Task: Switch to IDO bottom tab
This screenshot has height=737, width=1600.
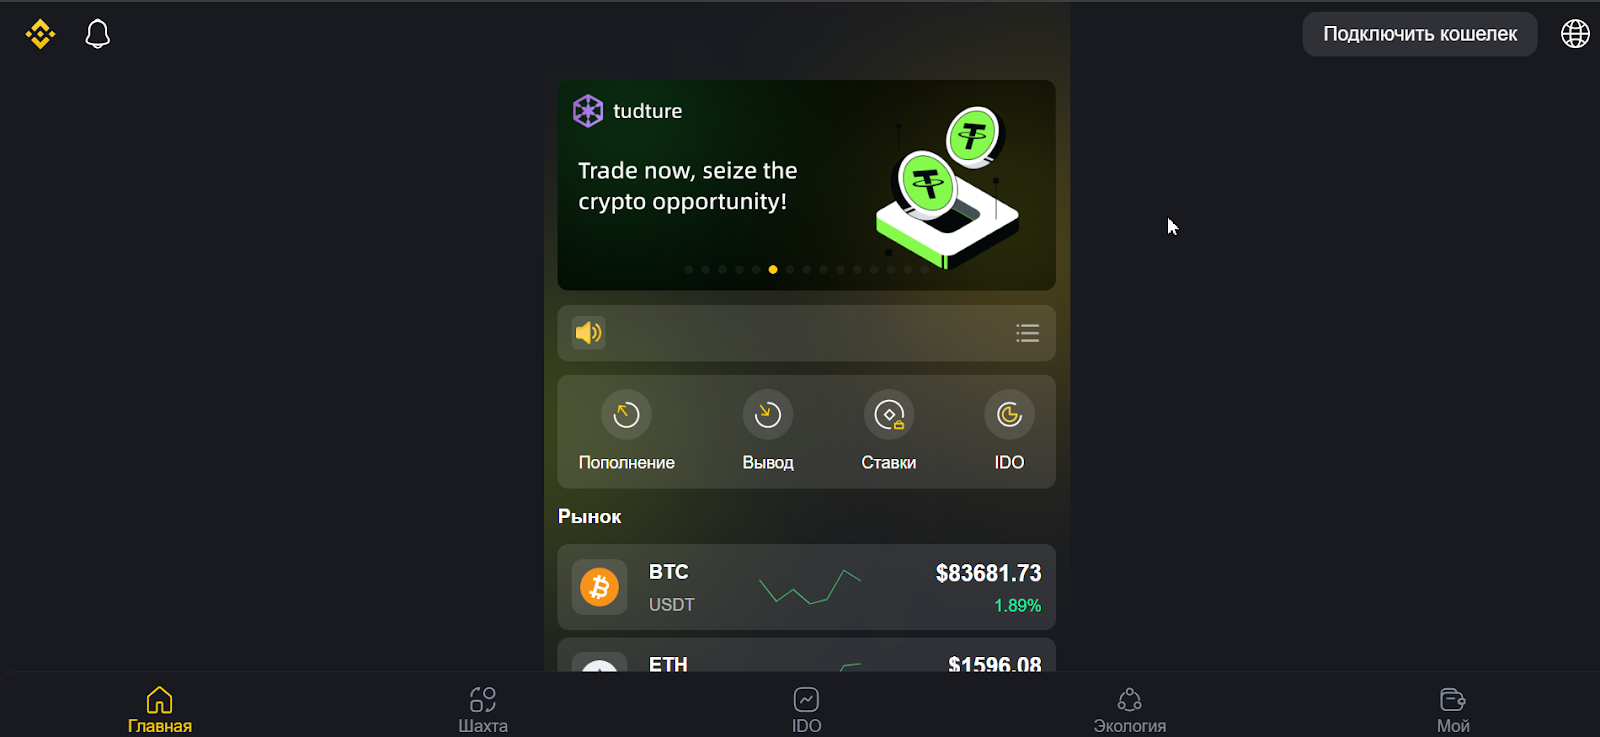Action: pyautogui.click(x=806, y=710)
